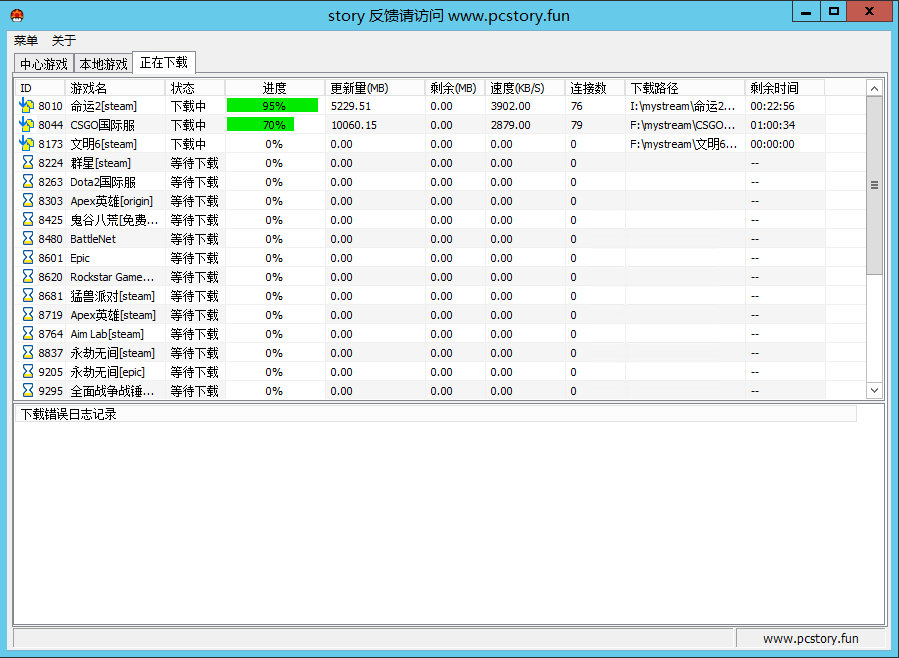Click speed value 3902.00
The height and width of the screenshot is (658, 899).
pyautogui.click(x=510, y=106)
